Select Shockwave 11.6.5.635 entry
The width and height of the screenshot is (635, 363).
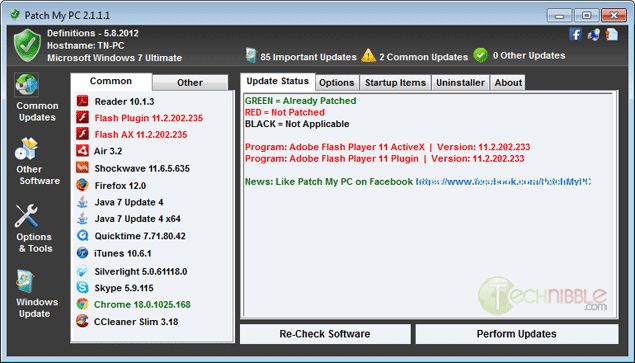142,168
